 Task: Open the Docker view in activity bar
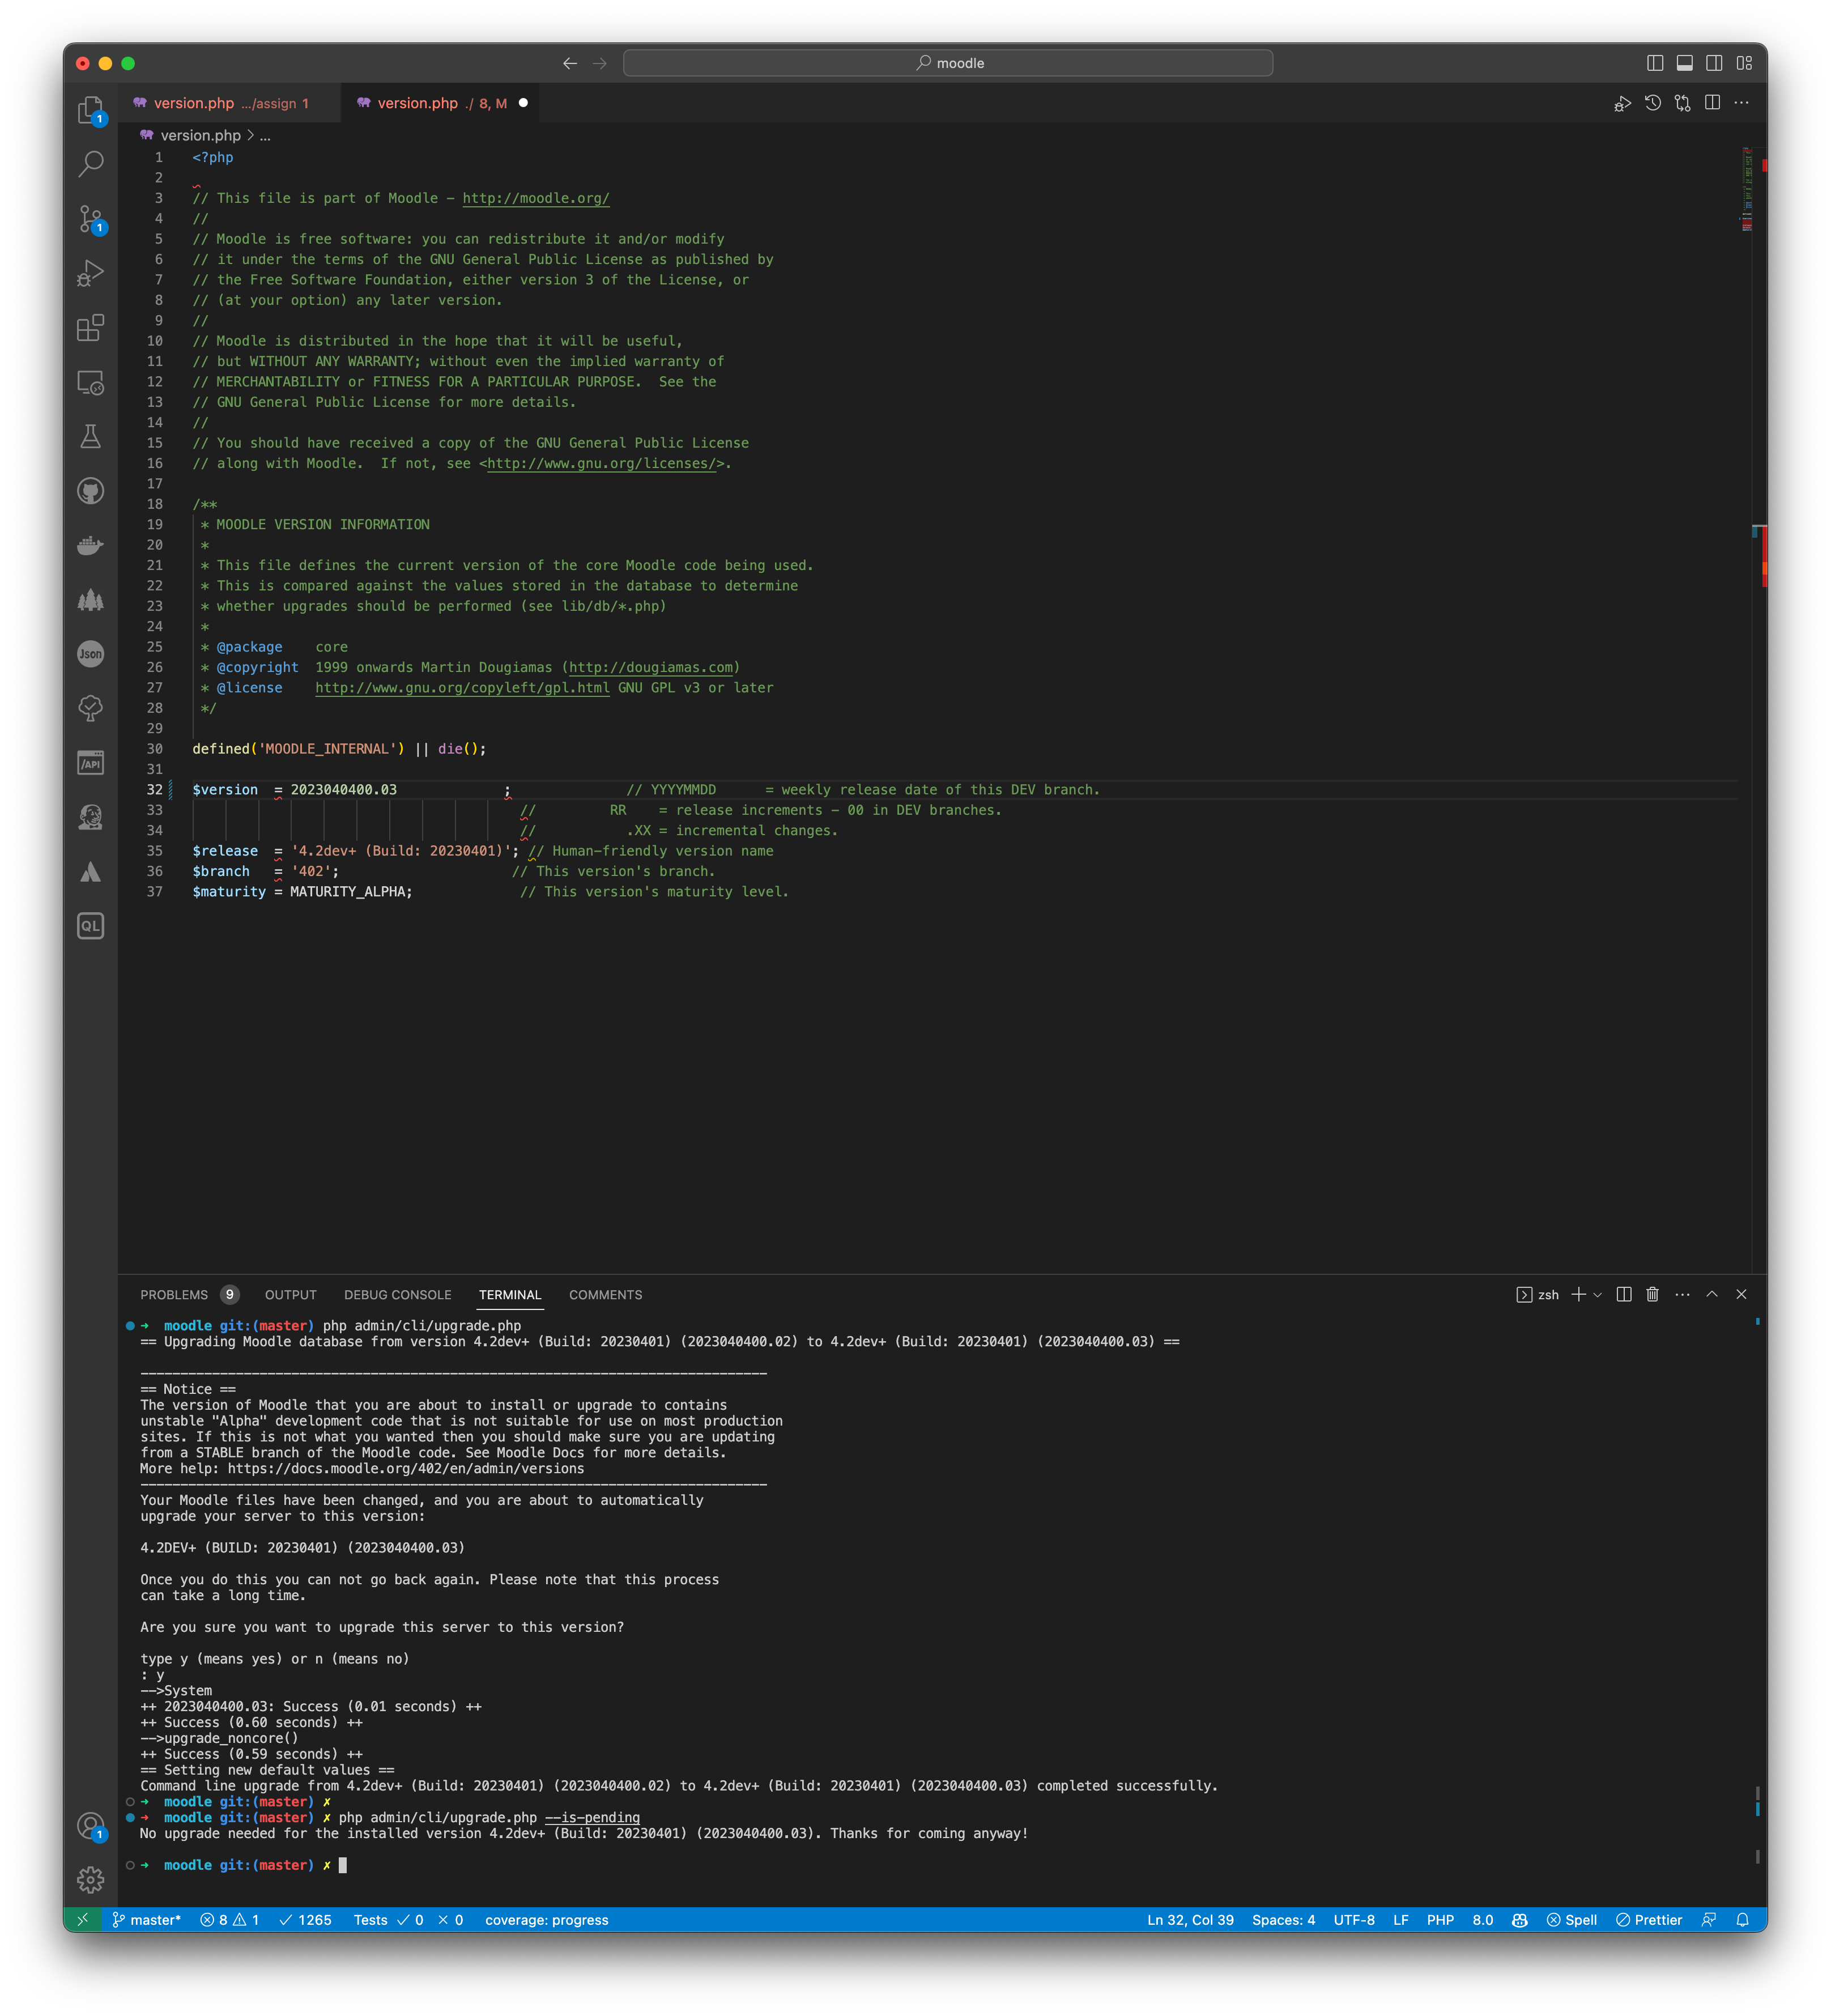point(91,545)
